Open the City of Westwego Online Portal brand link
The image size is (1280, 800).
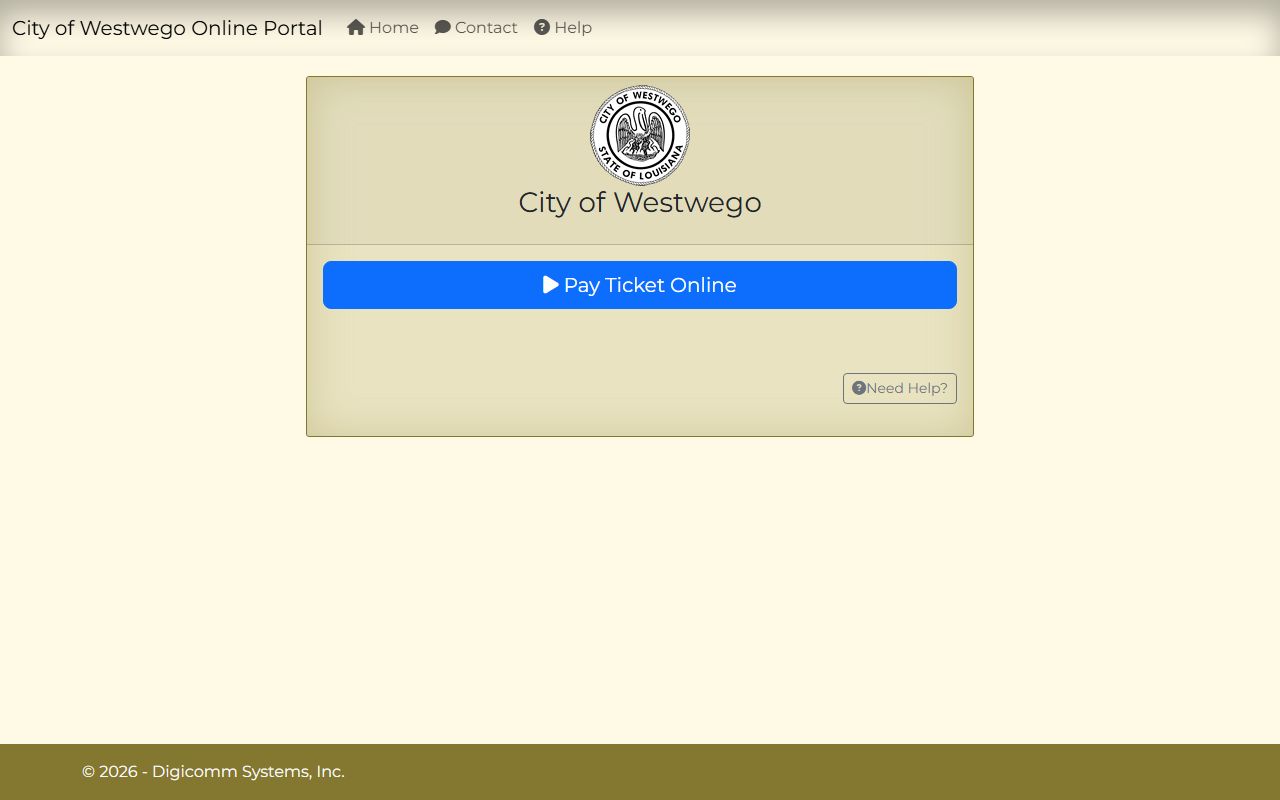pos(167,28)
